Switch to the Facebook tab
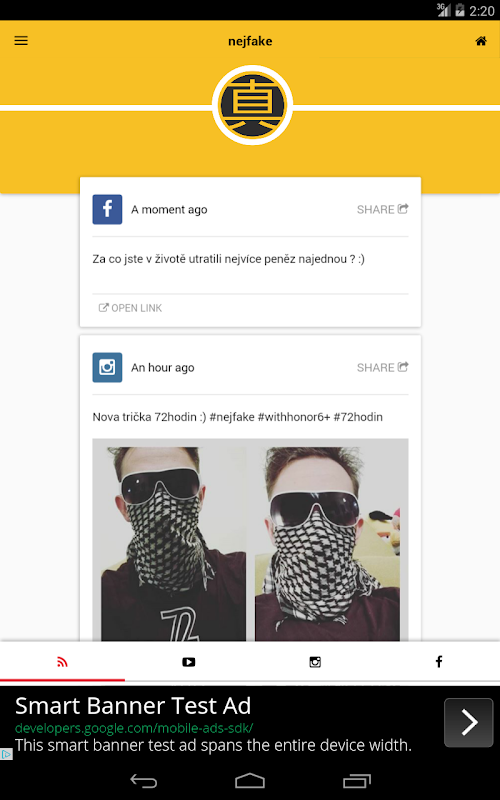Viewport: 500px width, 800px height. (439, 662)
